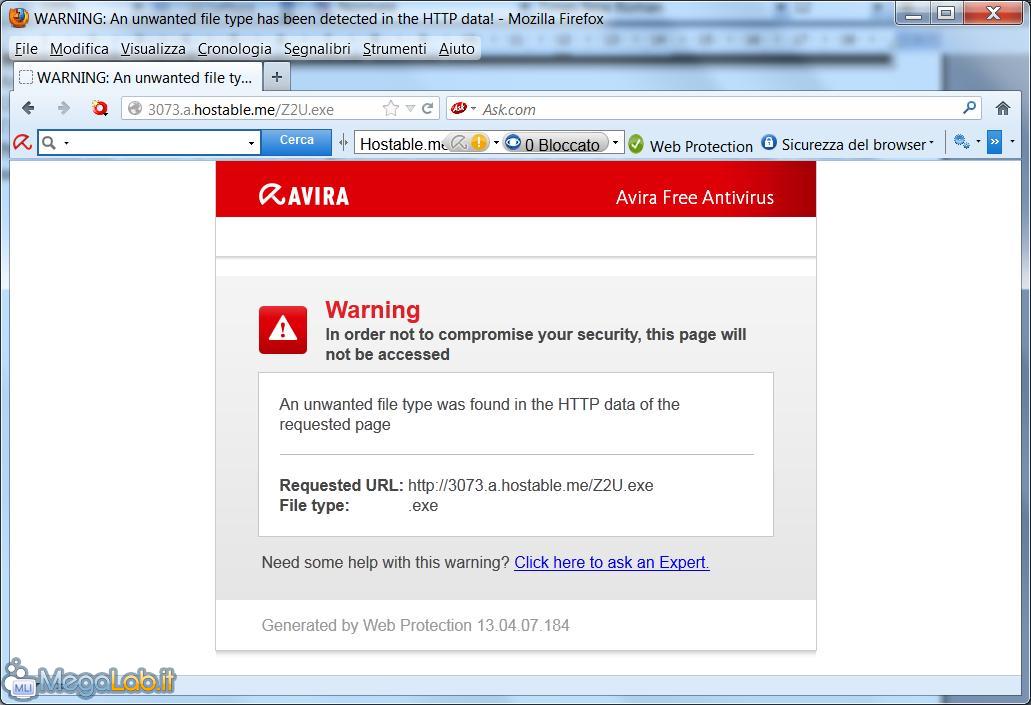1031x705 pixels.
Task: Maximize the Firefox window
Action: [946, 13]
